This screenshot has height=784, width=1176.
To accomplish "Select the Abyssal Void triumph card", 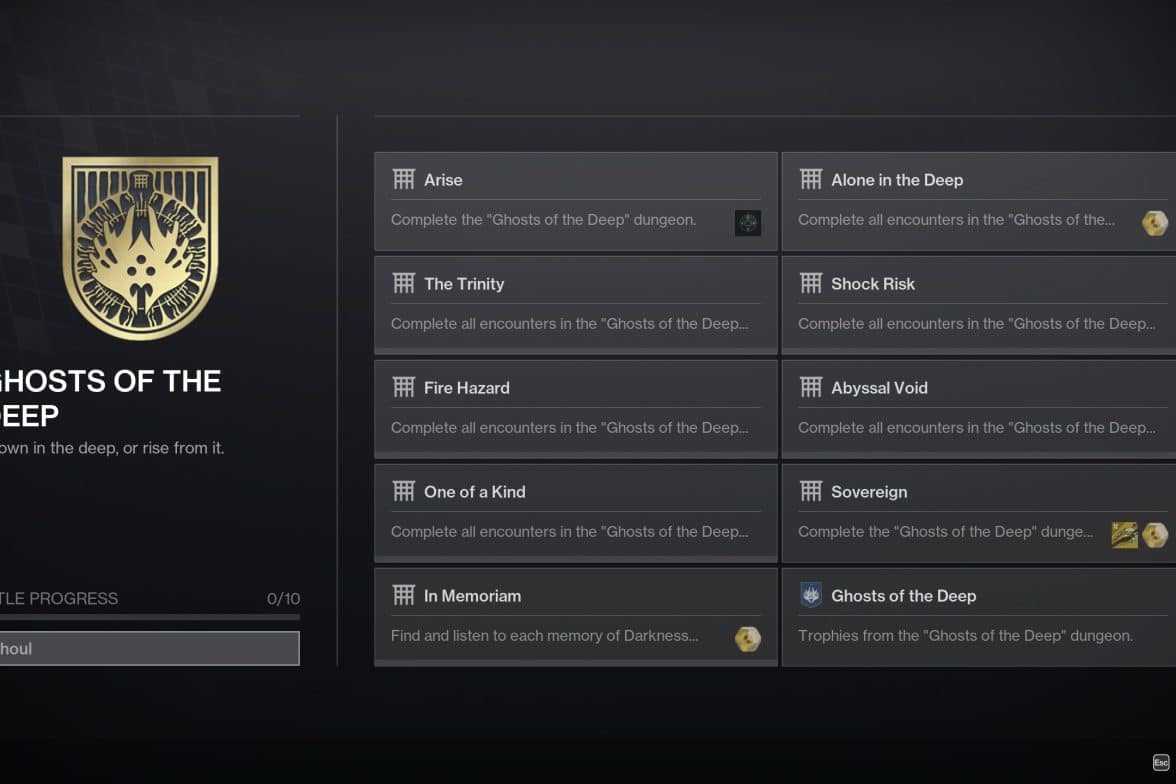I will pyautogui.click(x=979, y=409).
